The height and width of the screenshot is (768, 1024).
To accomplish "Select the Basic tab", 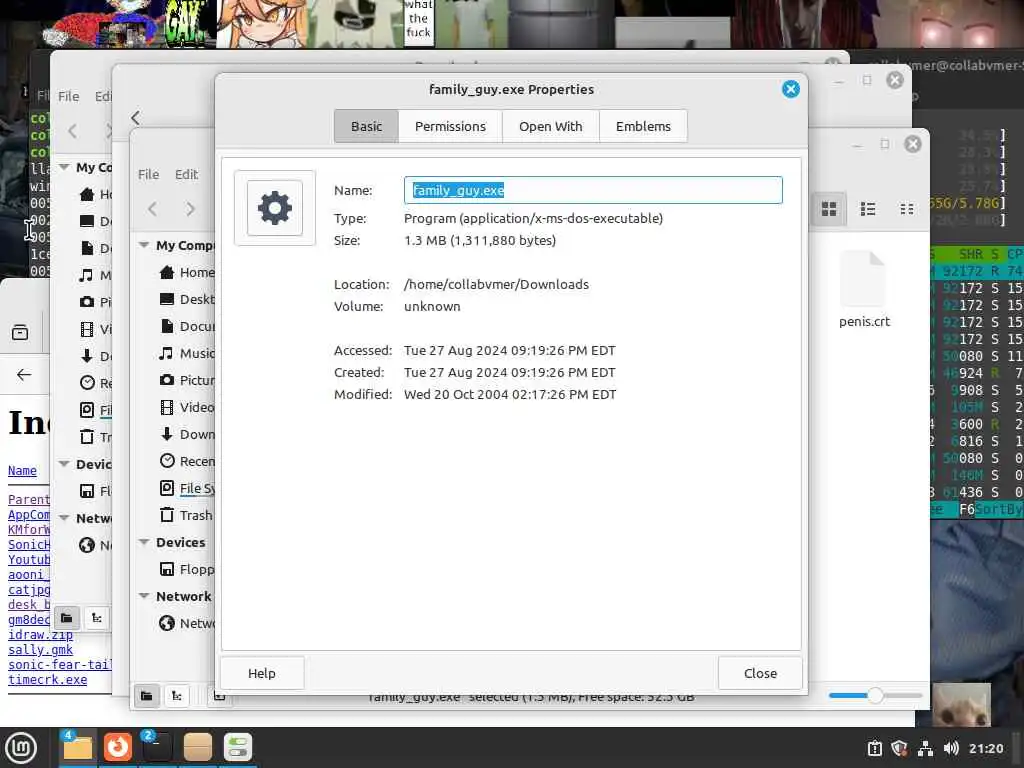I will click(366, 126).
